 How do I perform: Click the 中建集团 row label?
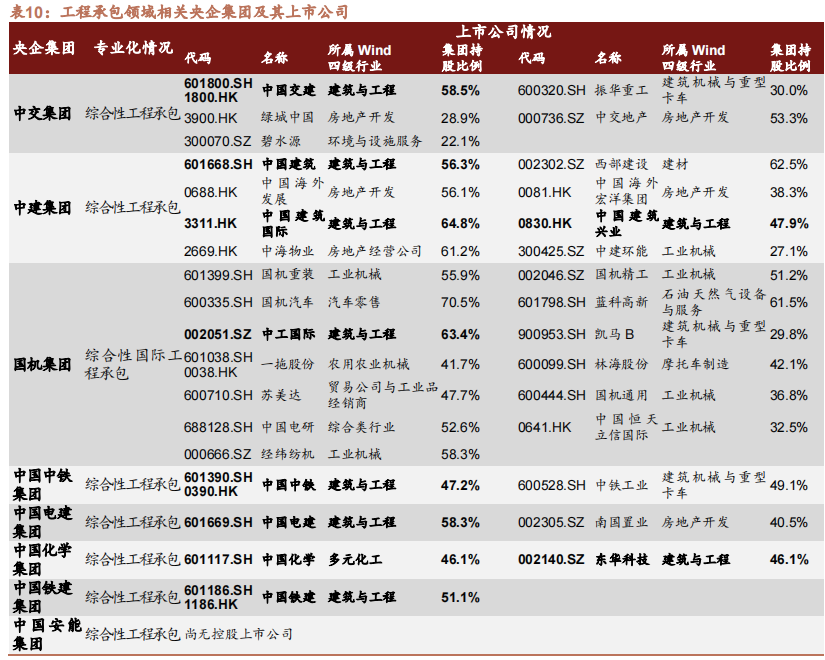(x=42, y=207)
